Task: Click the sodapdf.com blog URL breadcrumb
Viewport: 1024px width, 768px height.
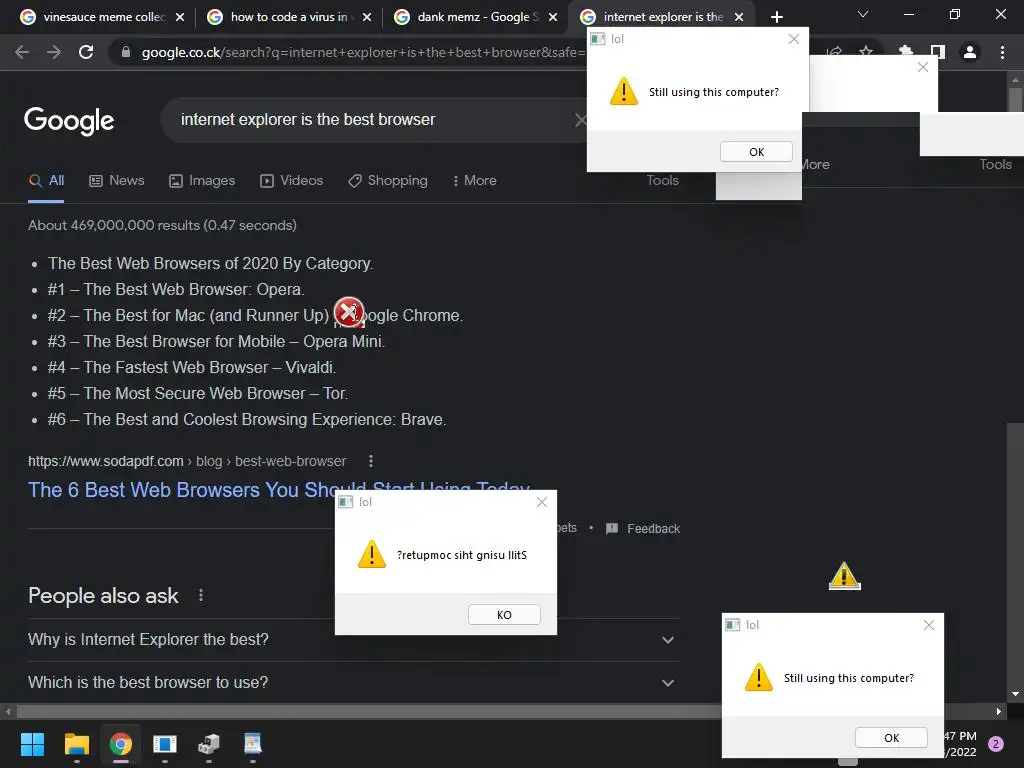Action: [187, 461]
